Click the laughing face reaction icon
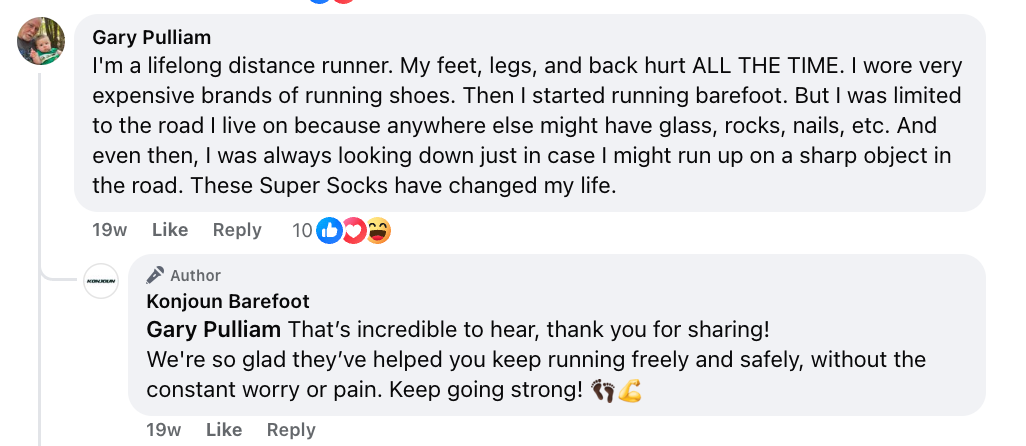This screenshot has width=1026, height=446. click(378, 230)
